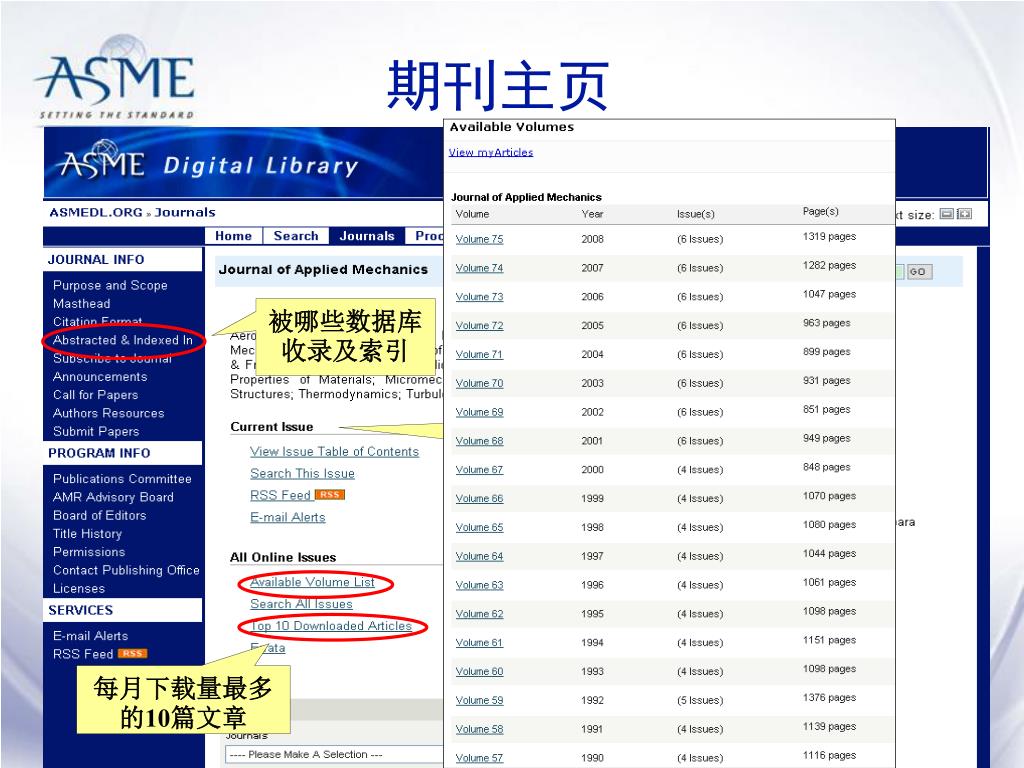This screenshot has width=1024, height=768.
Task: Open Volume 72
Action: [x=479, y=325]
